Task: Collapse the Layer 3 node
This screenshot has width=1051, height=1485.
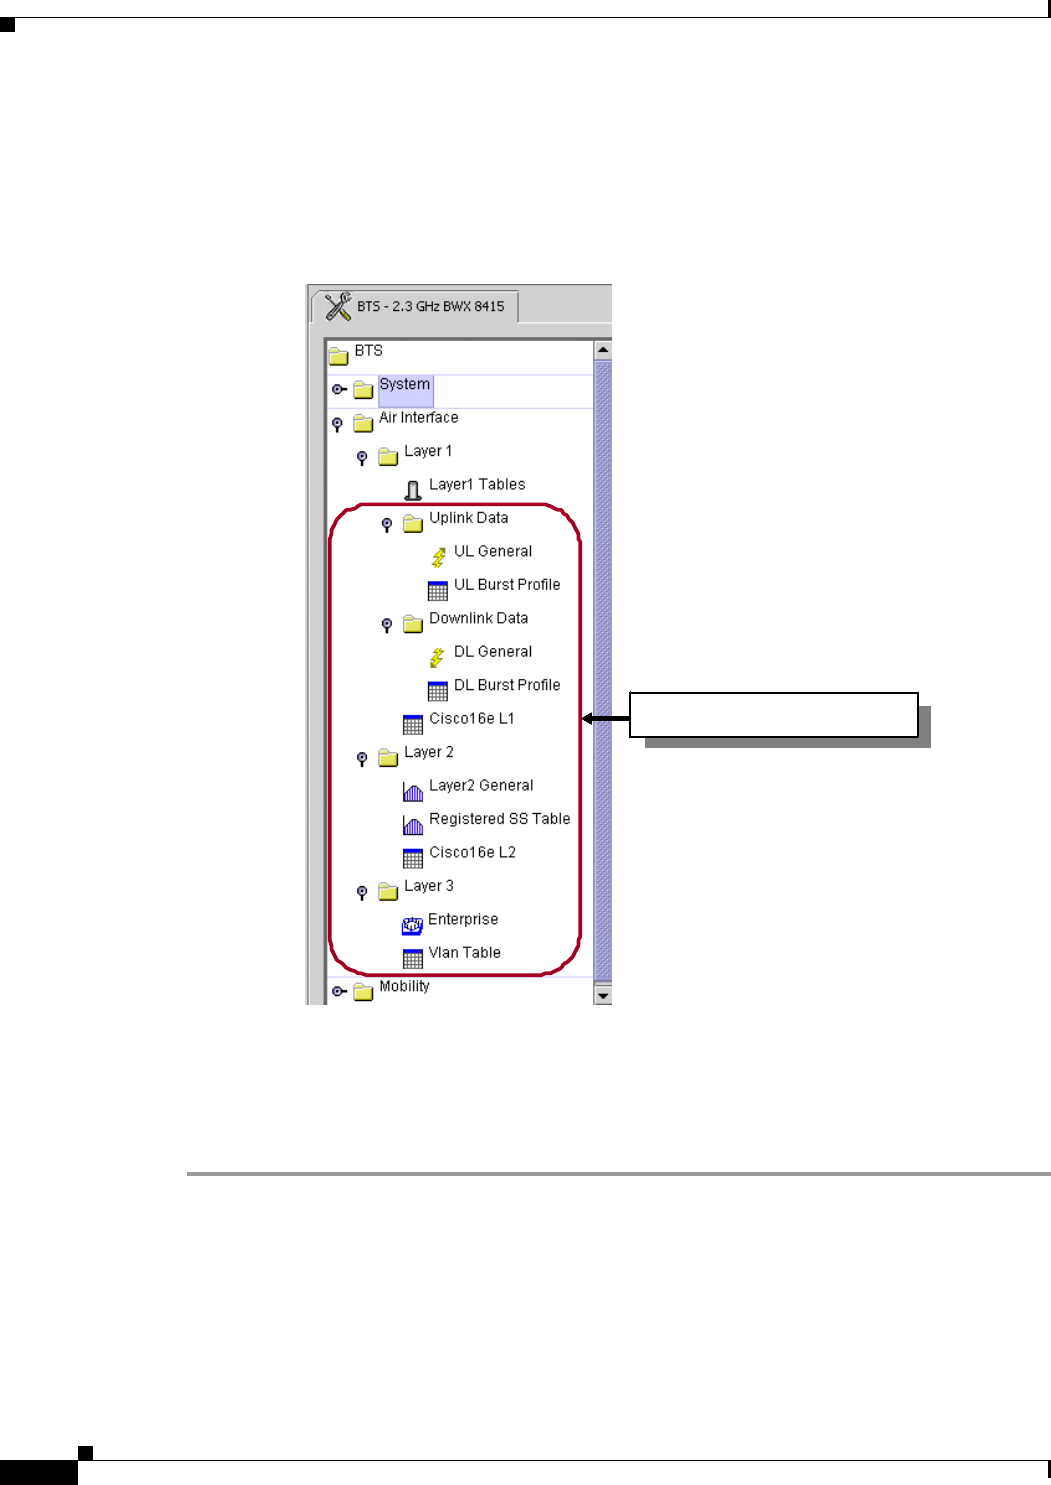Action: (x=362, y=892)
